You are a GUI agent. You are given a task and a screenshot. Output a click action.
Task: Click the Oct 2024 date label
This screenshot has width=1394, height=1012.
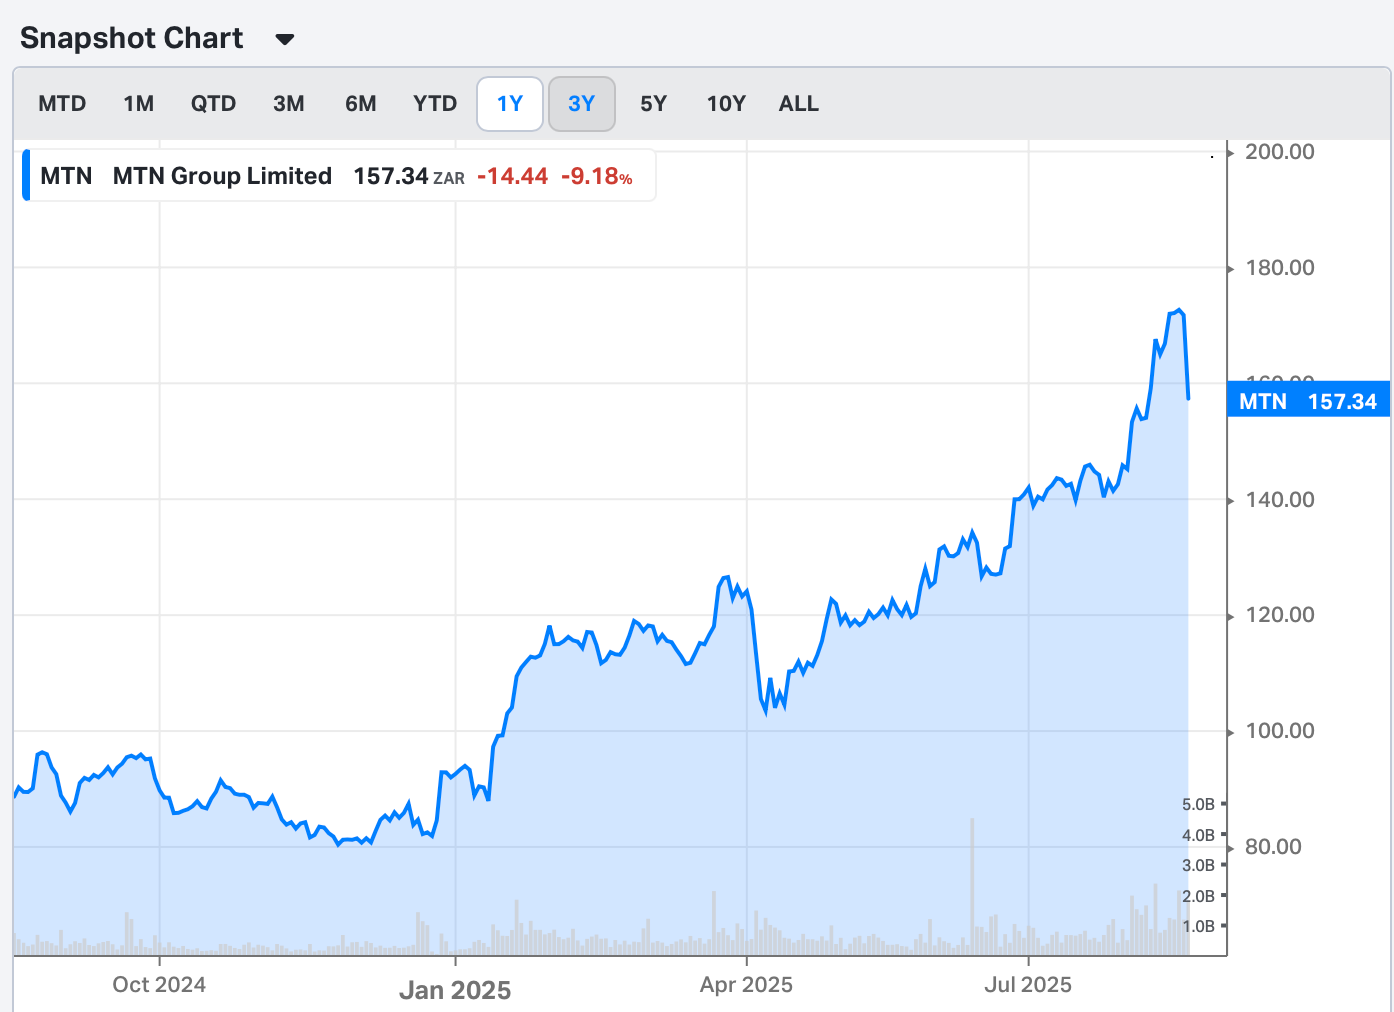point(159,985)
